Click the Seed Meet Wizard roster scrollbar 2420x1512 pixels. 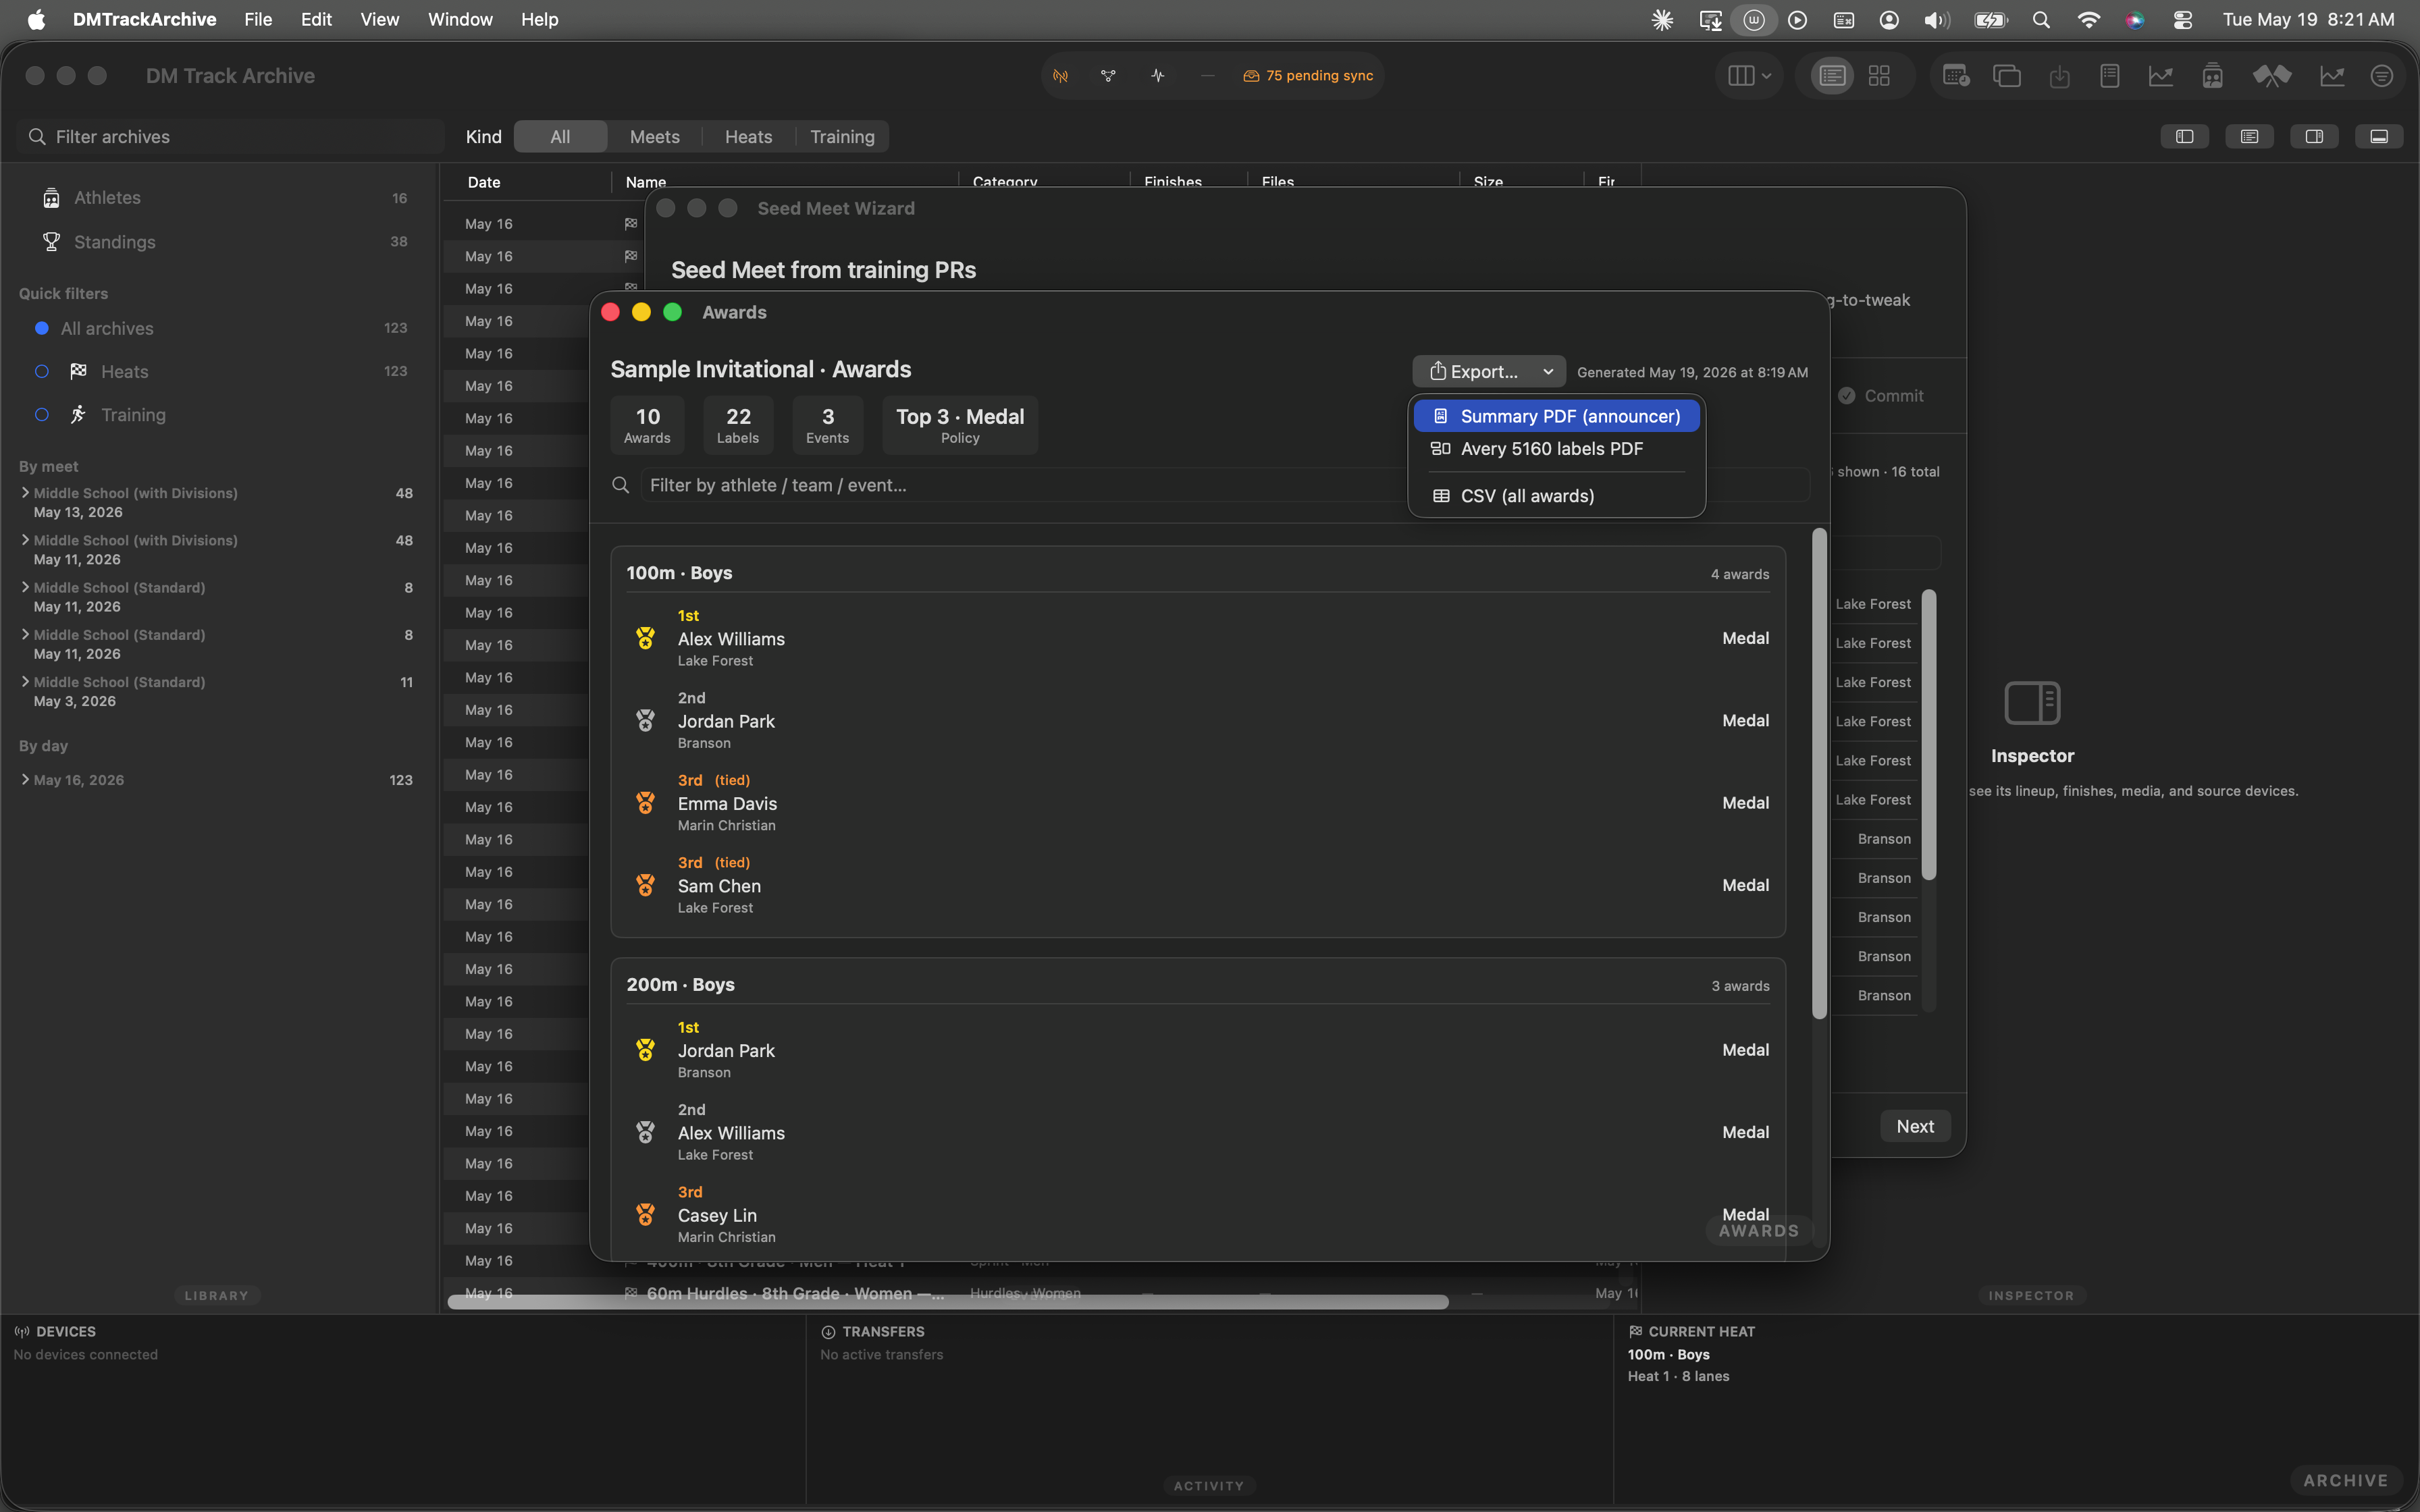[1928, 735]
